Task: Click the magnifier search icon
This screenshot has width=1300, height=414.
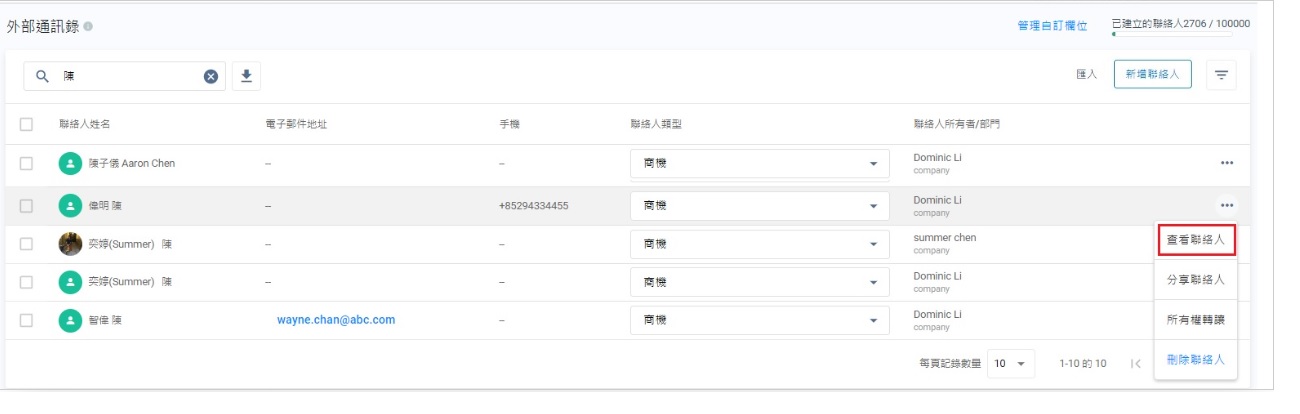Action: coord(43,76)
